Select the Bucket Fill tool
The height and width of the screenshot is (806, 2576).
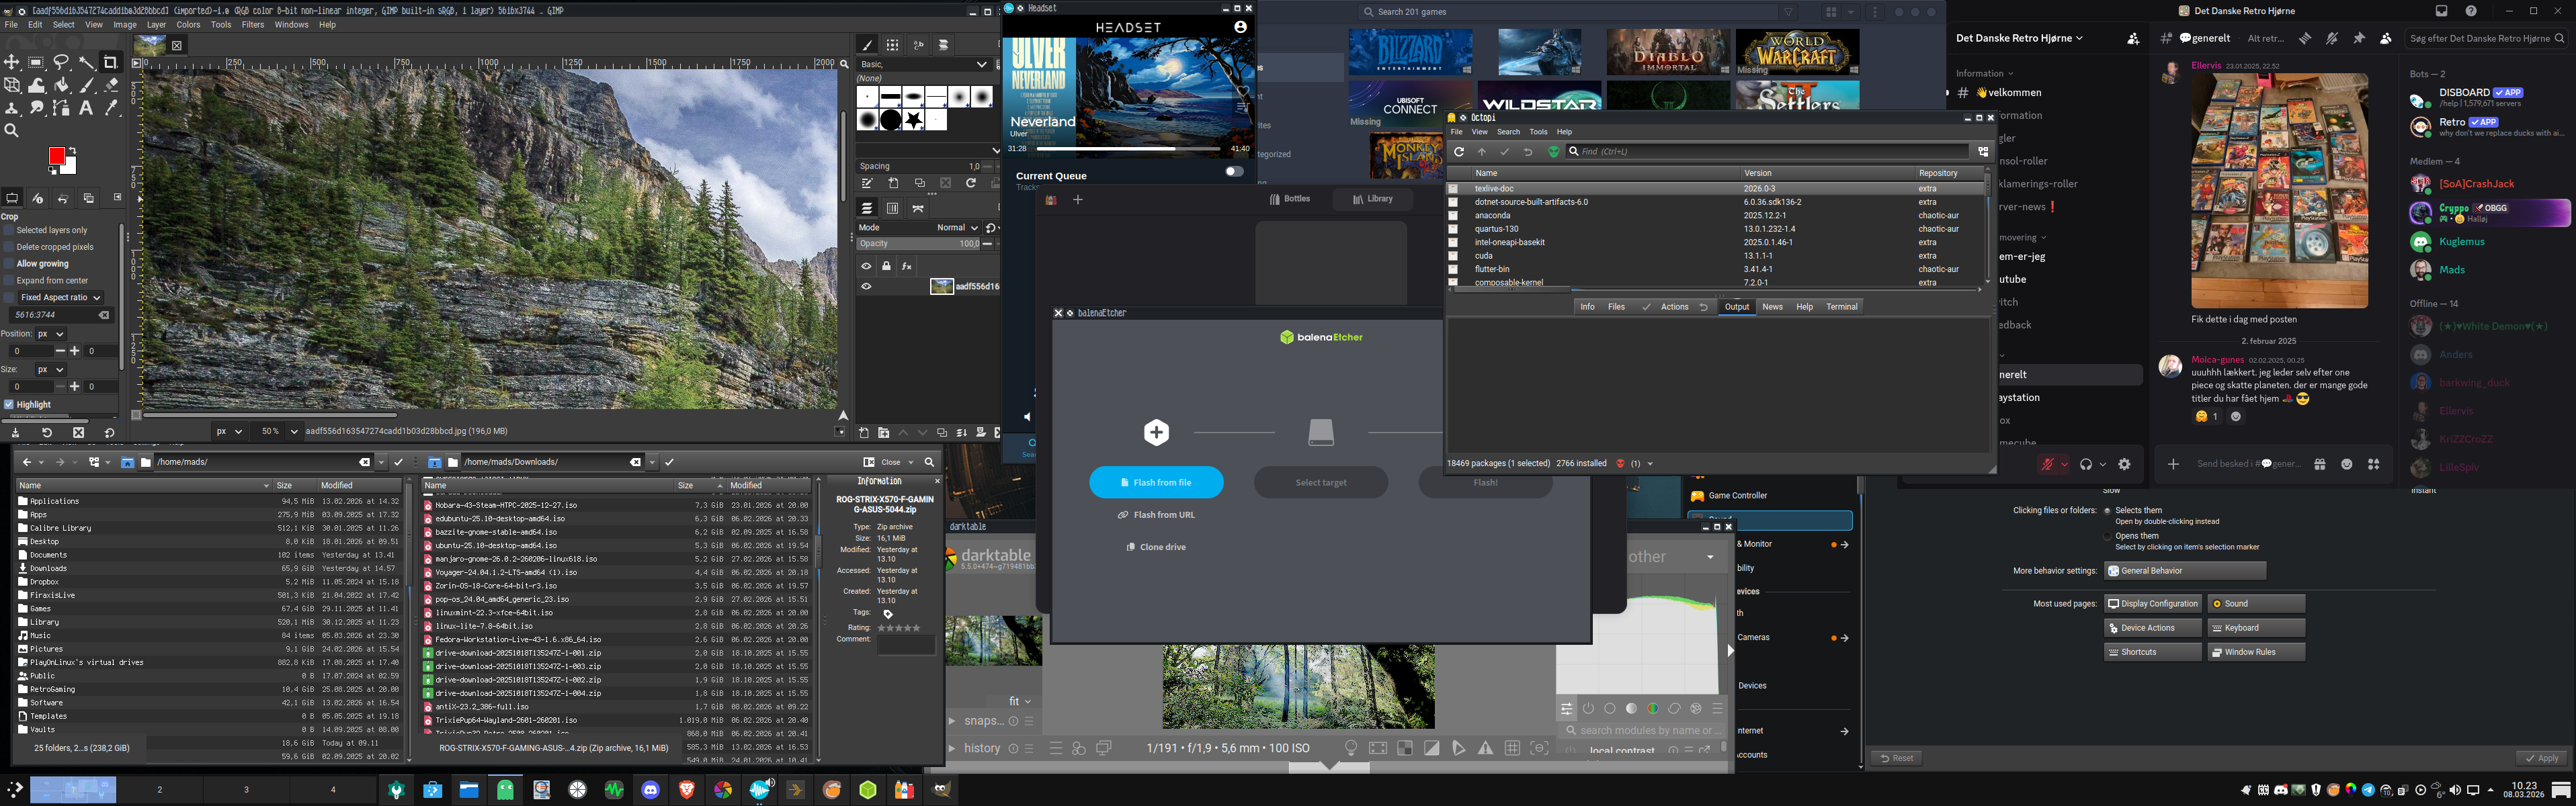click(x=62, y=85)
